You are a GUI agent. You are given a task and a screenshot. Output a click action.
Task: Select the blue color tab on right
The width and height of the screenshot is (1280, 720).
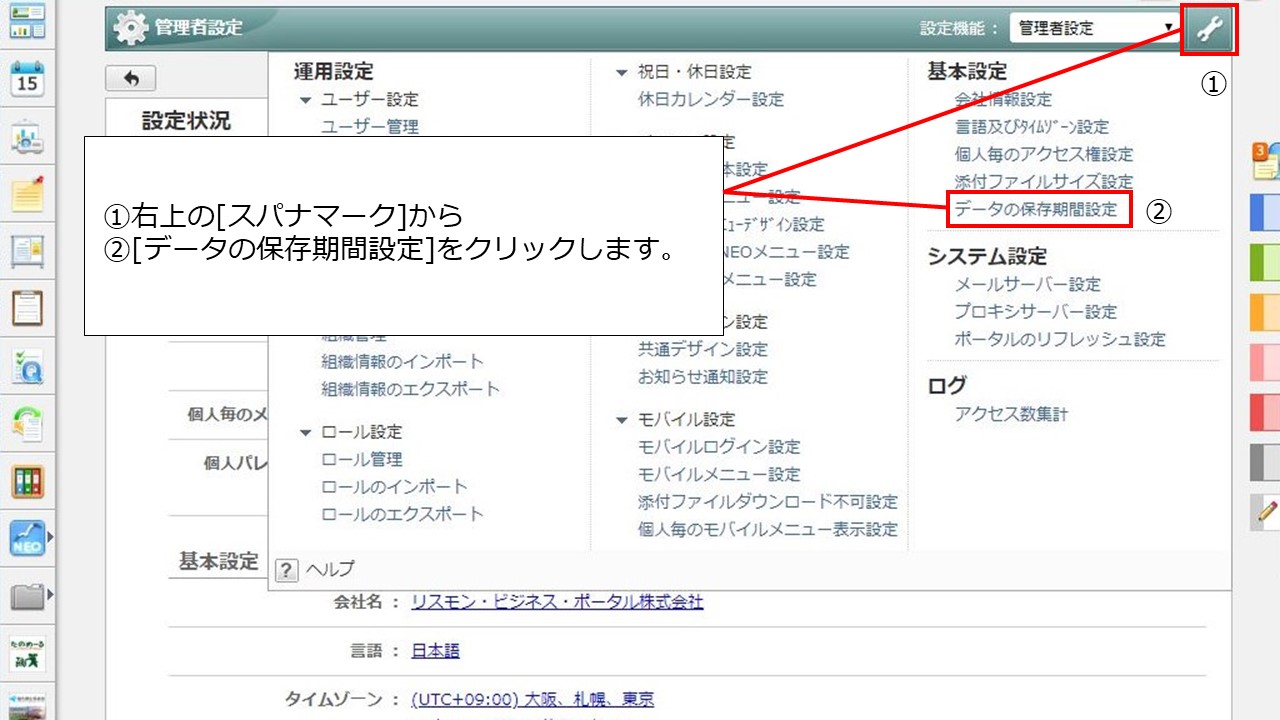(x=1265, y=212)
